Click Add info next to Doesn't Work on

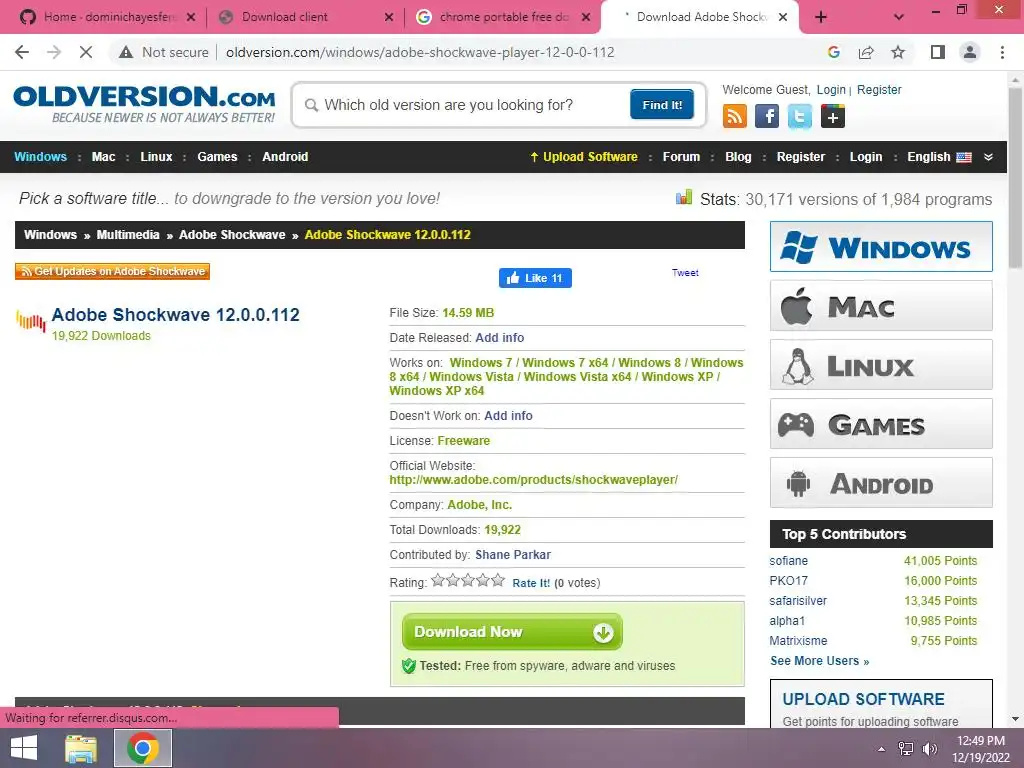(x=508, y=416)
